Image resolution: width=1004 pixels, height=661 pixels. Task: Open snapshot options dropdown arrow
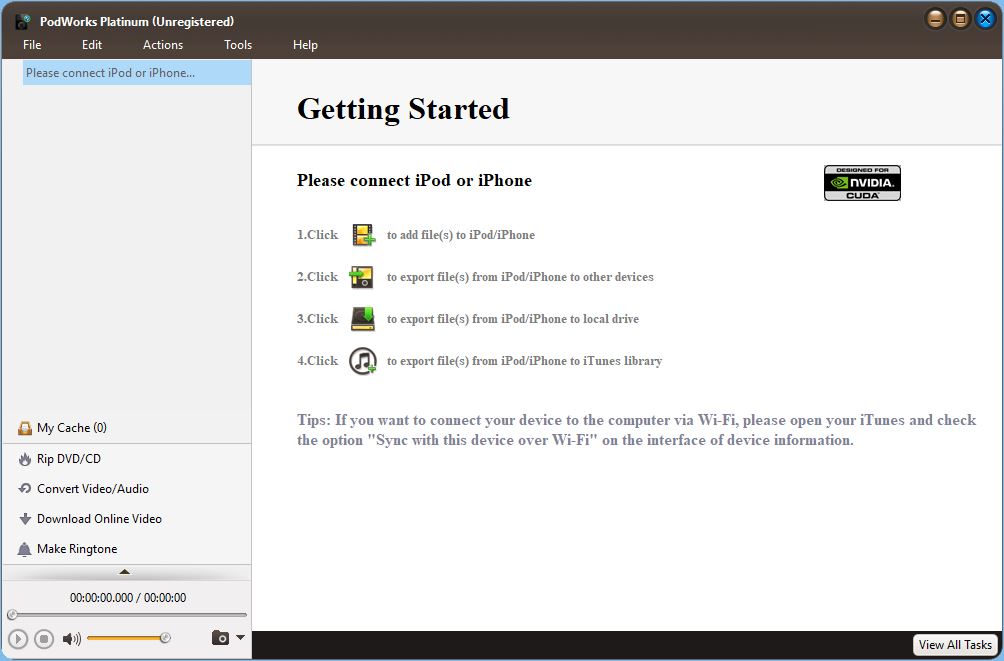click(240, 637)
